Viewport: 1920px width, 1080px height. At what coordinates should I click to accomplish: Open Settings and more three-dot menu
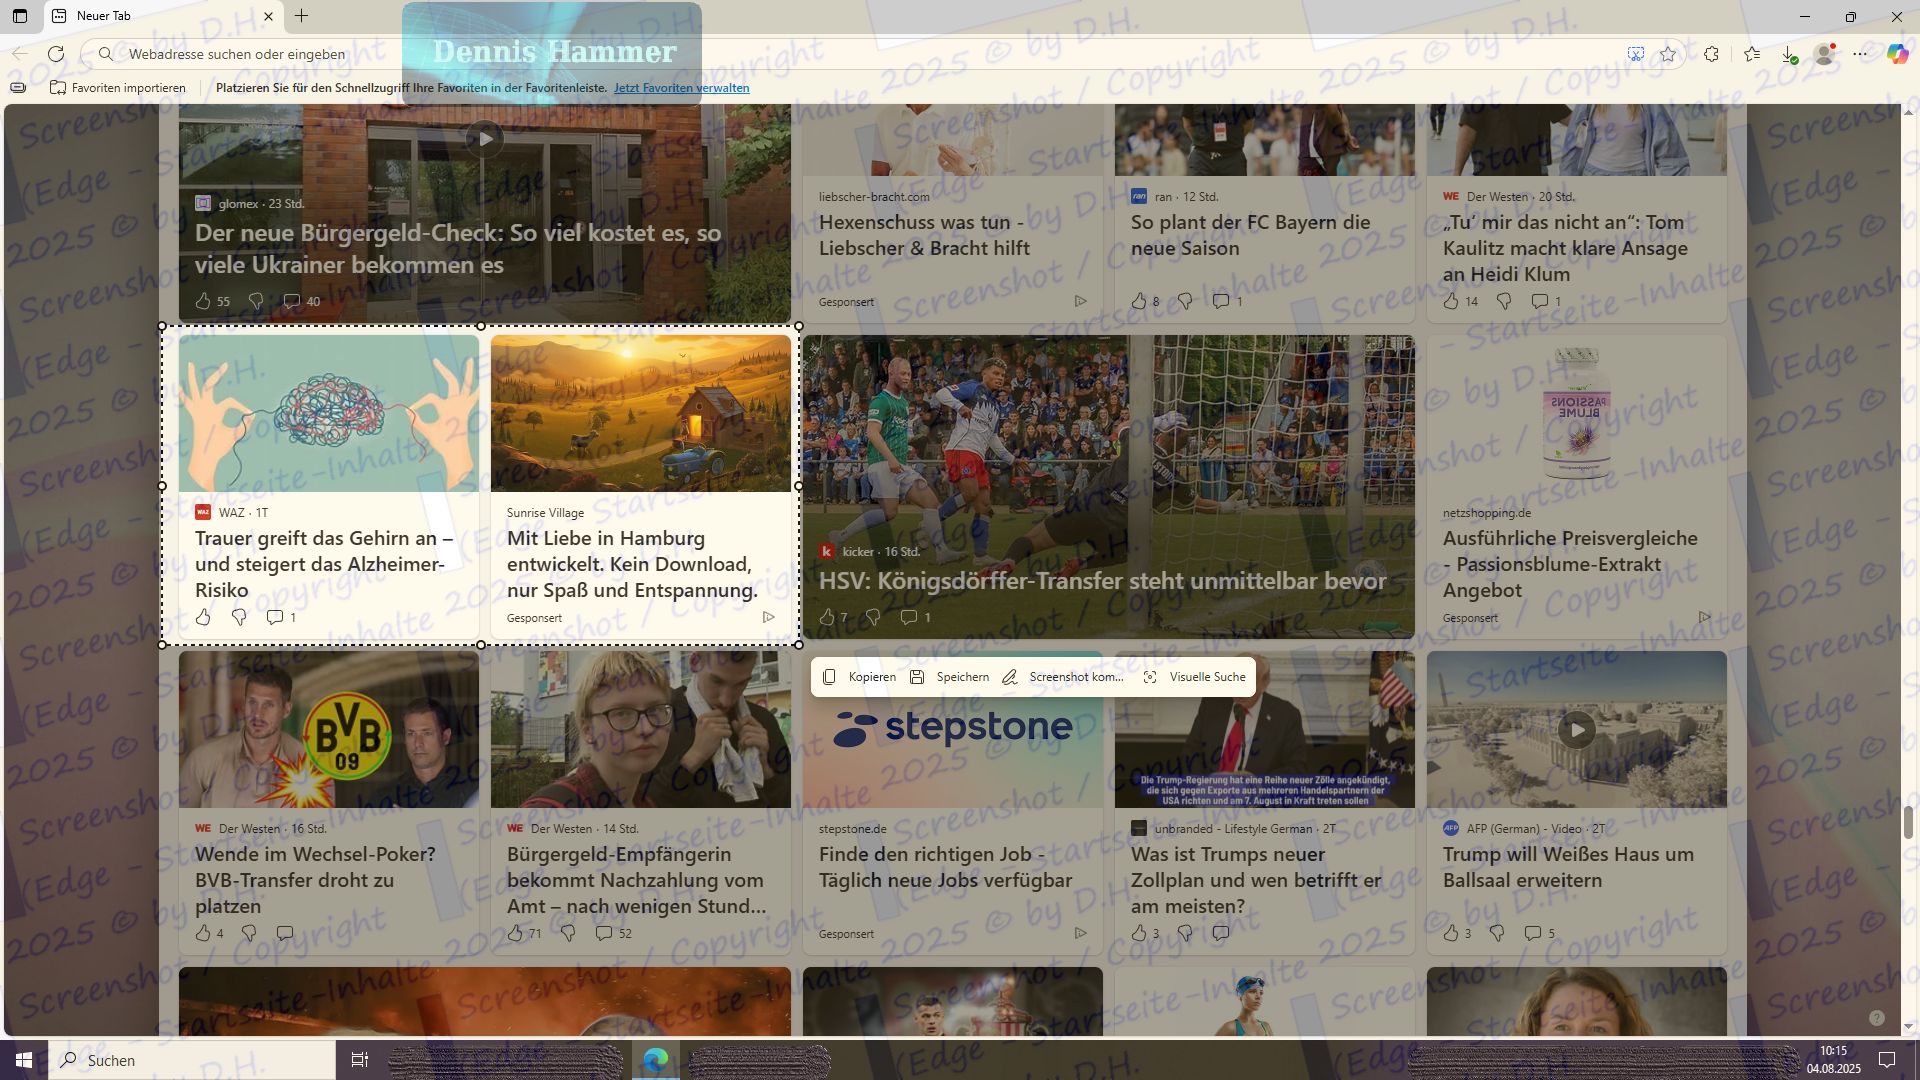(1860, 54)
